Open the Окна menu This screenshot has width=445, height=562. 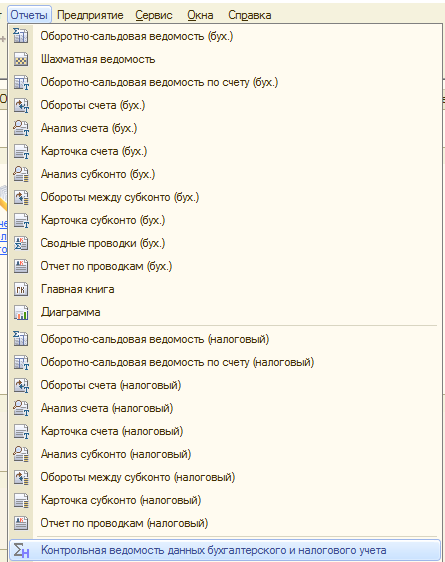click(x=200, y=15)
